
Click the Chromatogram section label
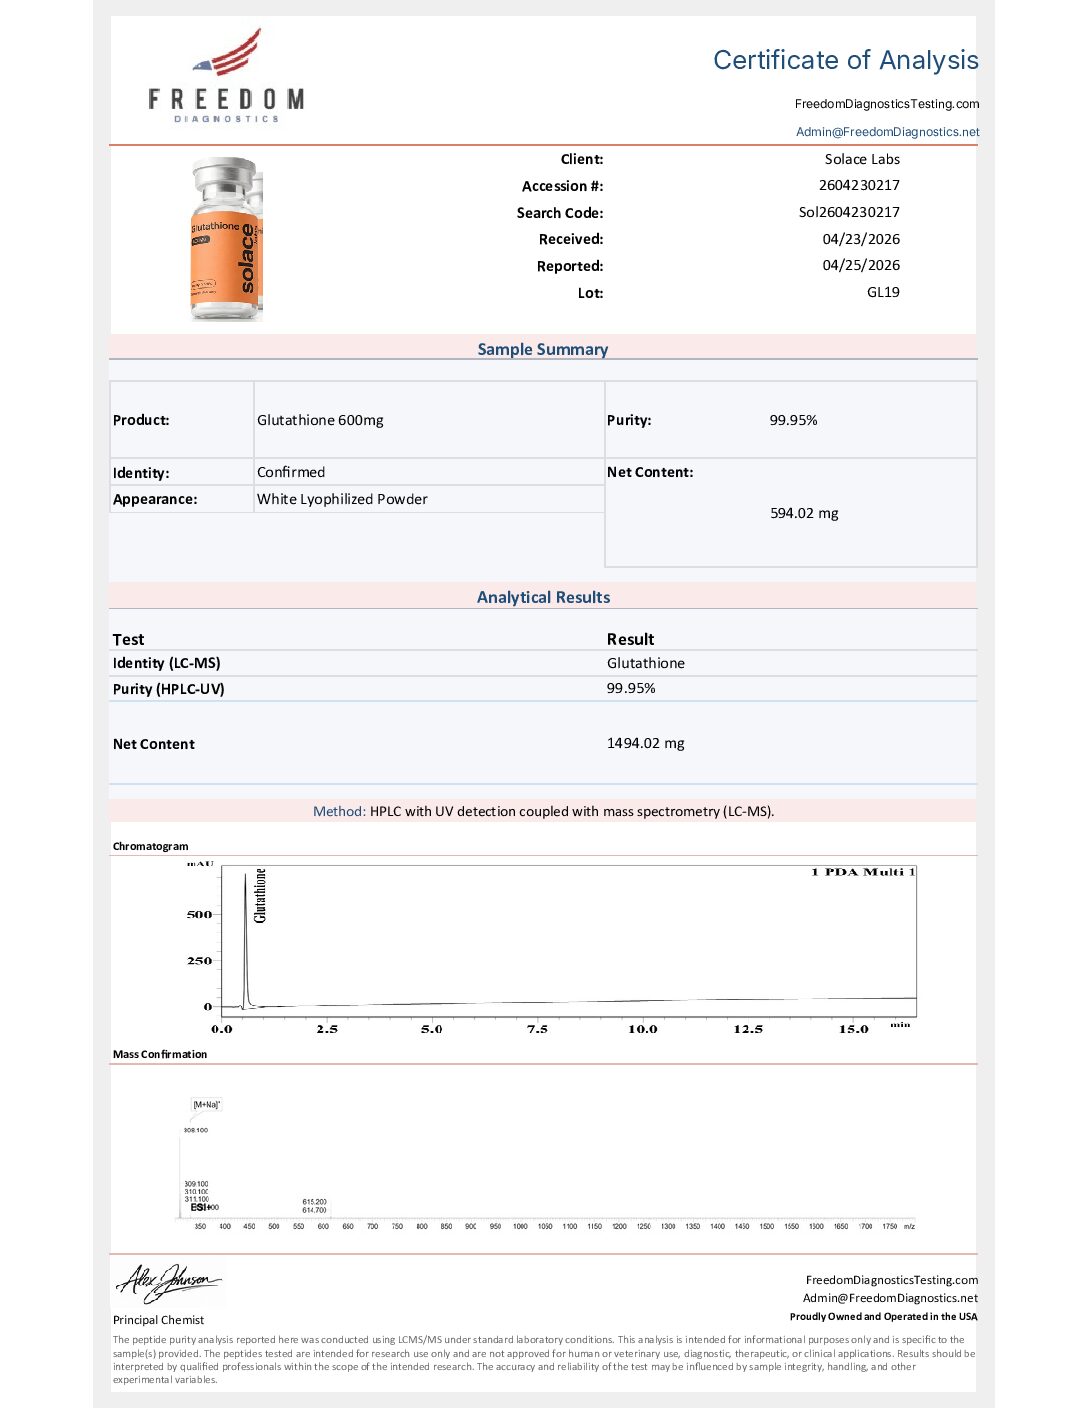150,846
